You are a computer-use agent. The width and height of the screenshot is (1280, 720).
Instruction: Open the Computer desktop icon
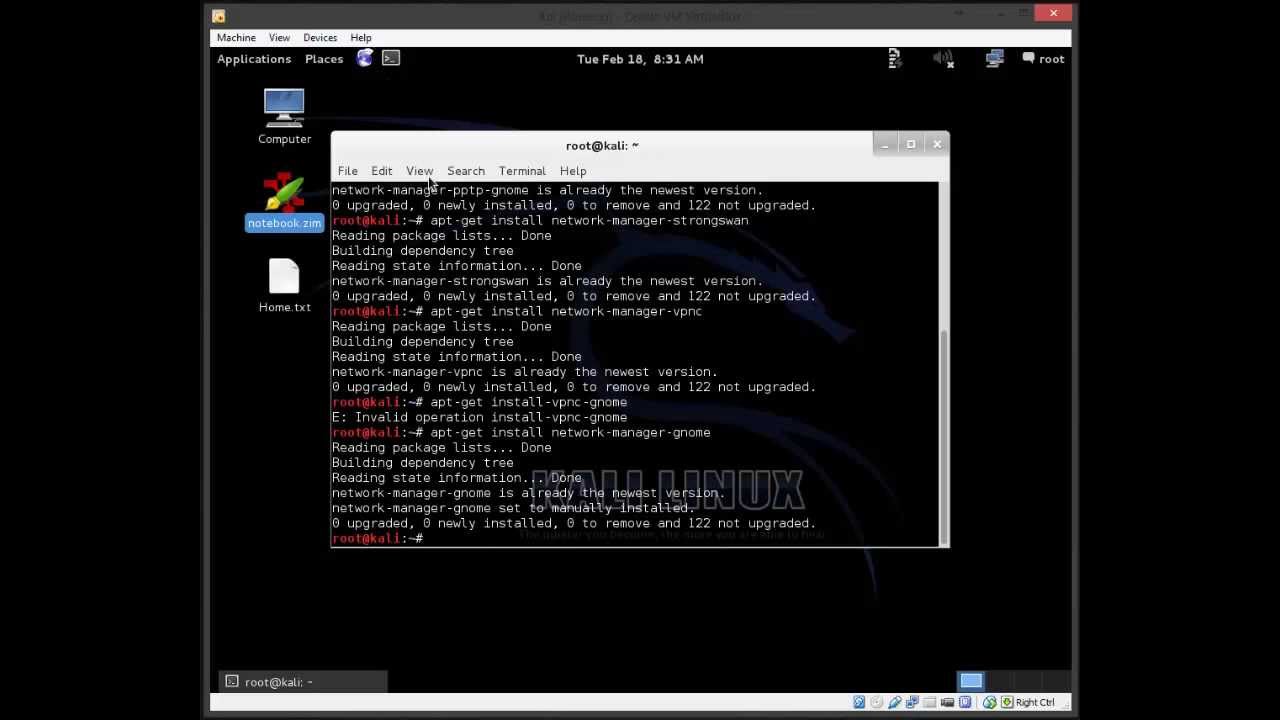[x=284, y=116]
